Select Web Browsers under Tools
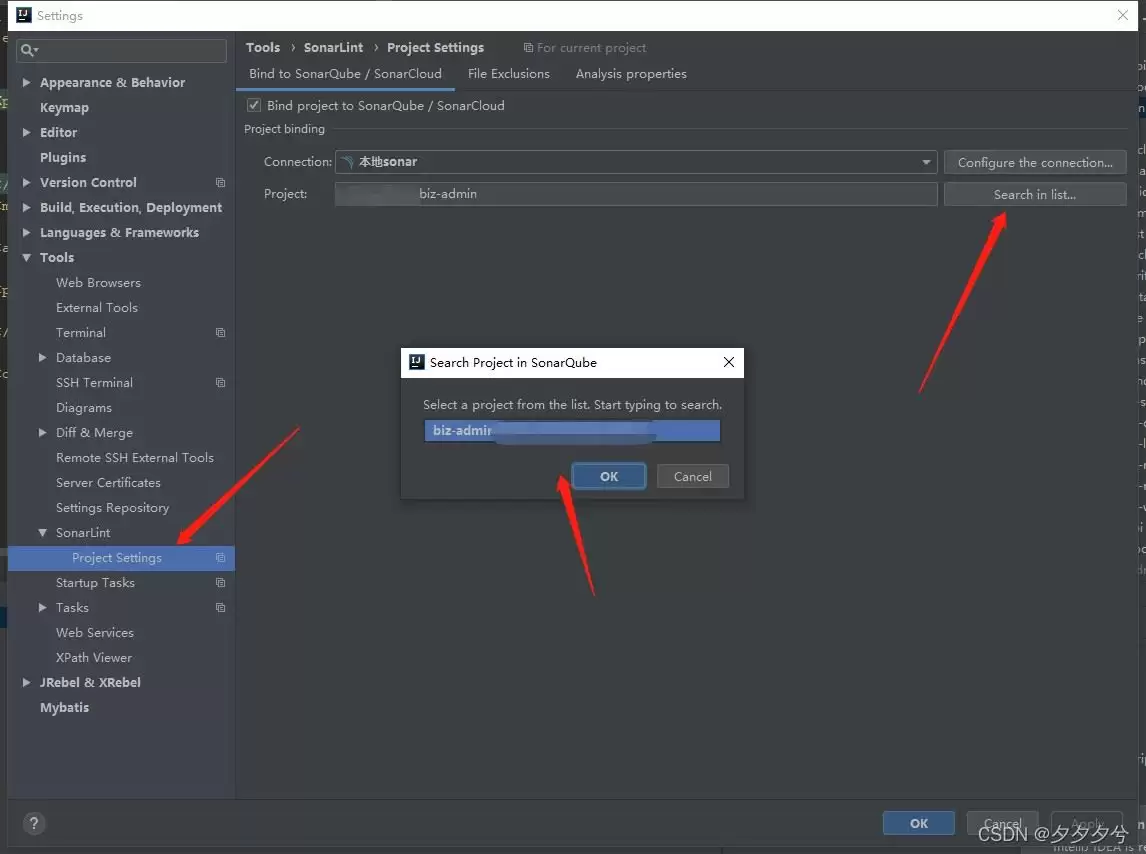The width and height of the screenshot is (1146, 854). 98,282
